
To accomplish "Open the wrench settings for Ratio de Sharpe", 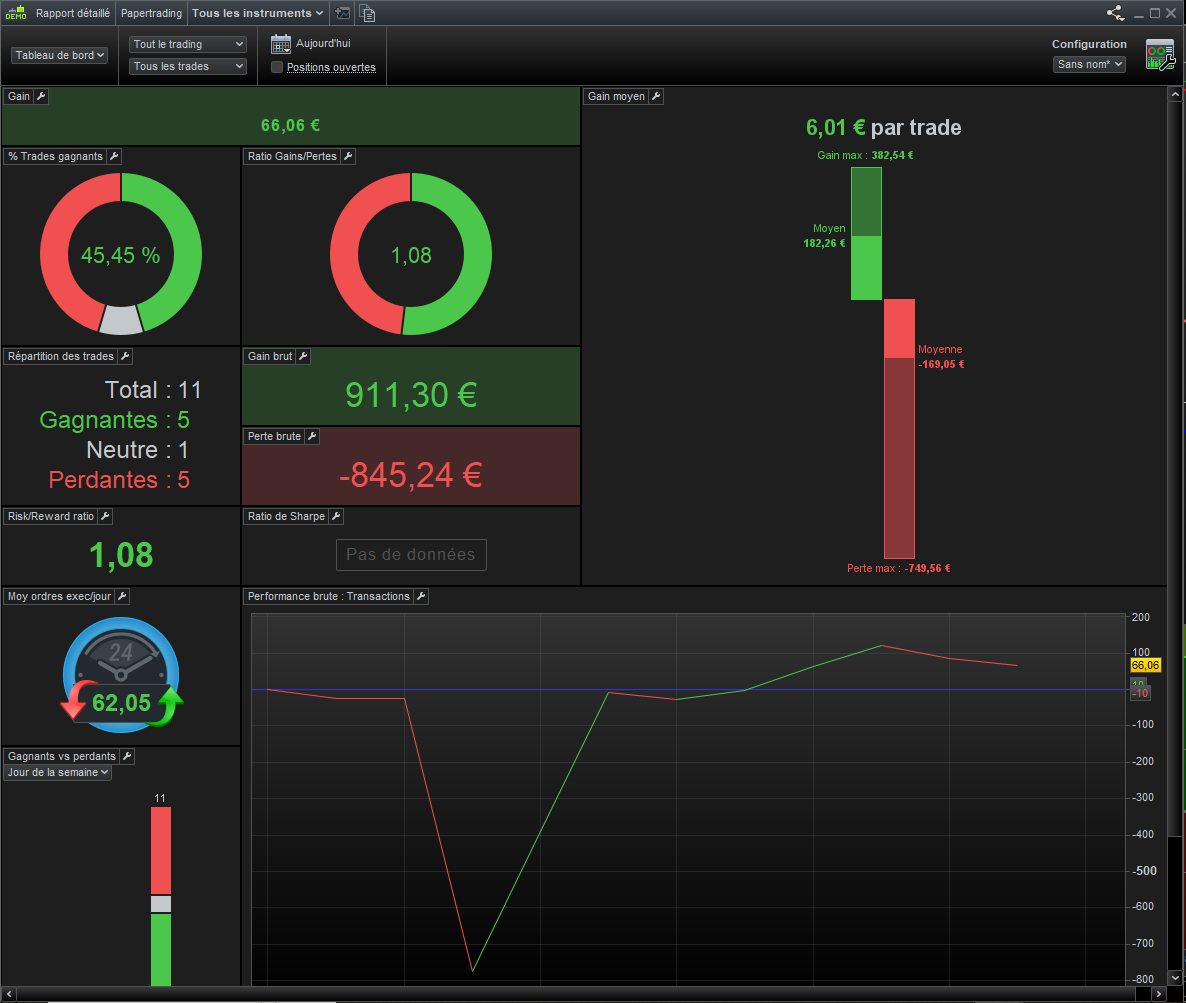I will click(x=337, y=517).
